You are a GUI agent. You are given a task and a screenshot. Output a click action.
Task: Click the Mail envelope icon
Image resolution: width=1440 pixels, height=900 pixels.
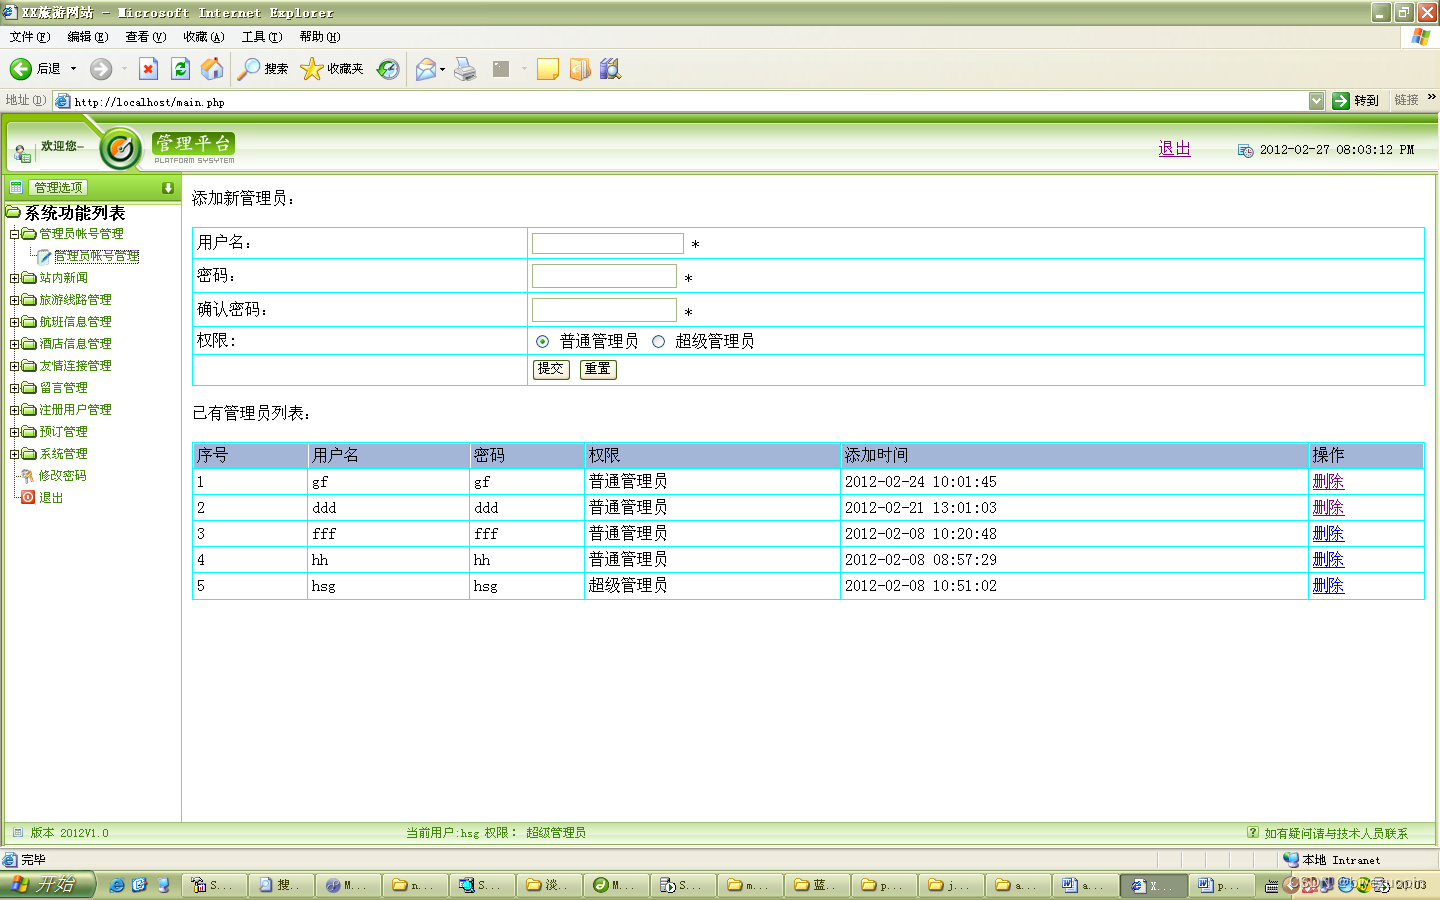426,69
